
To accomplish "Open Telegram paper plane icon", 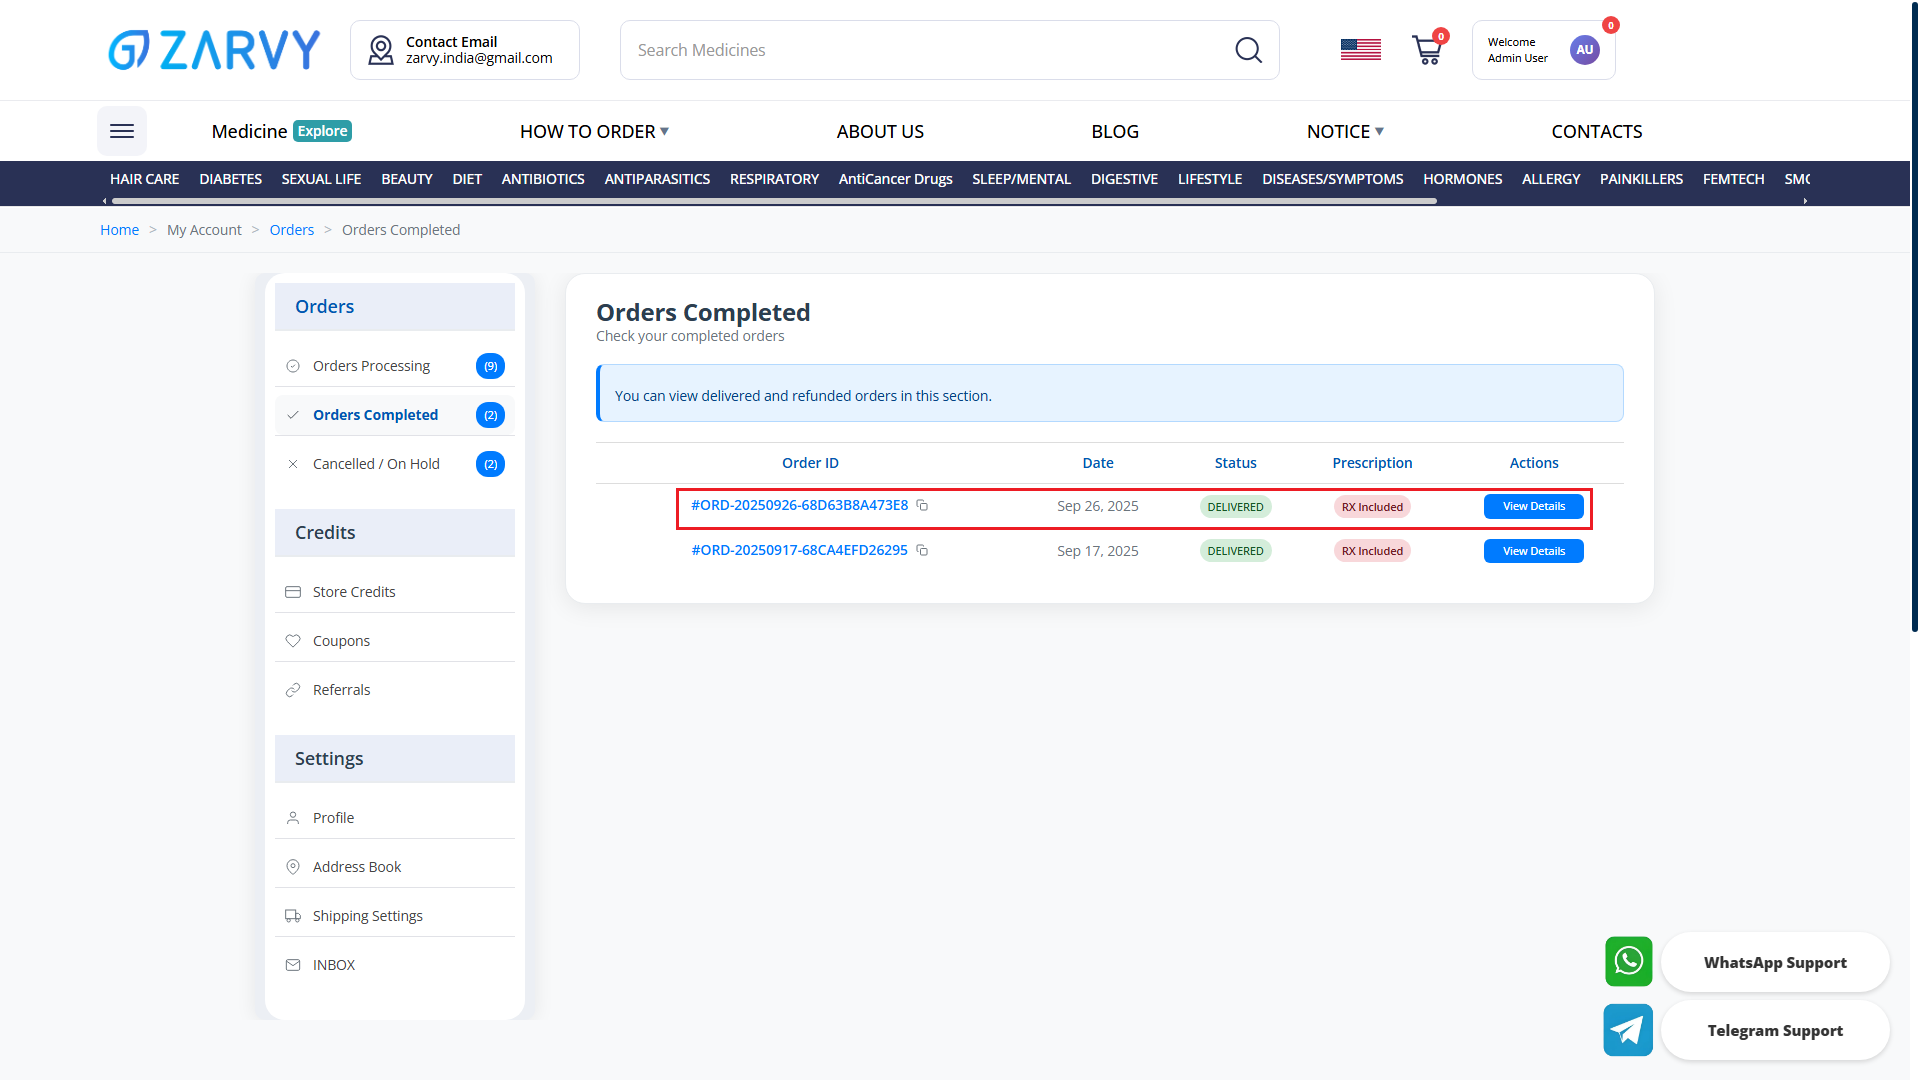I will click(x=1628, y=1030).
